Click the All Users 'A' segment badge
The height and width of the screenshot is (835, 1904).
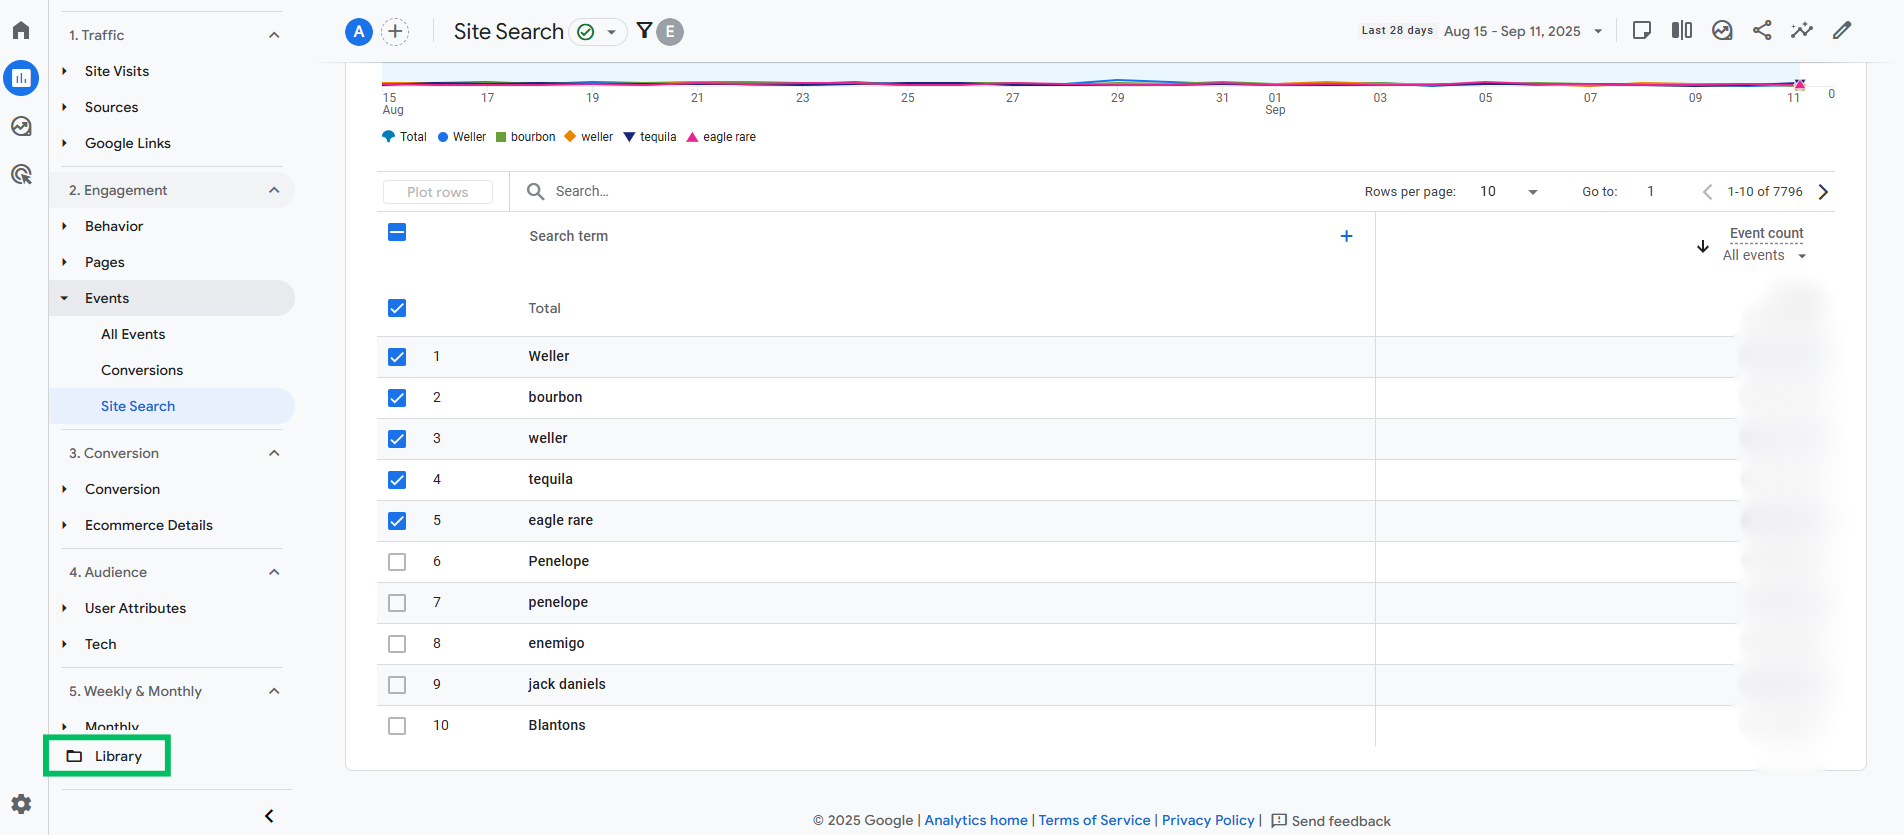click(359, 32)
